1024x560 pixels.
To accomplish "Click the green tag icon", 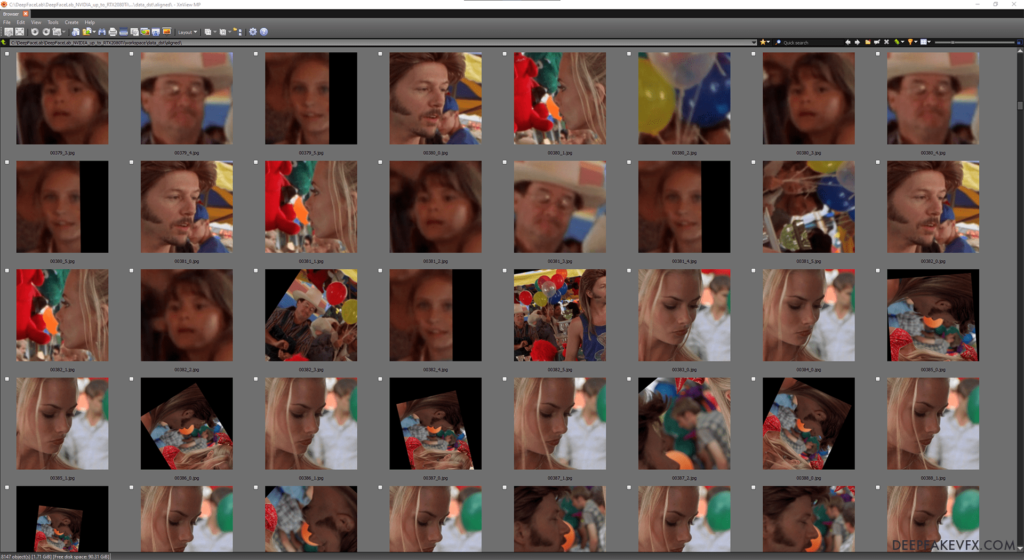I will 896,42.
